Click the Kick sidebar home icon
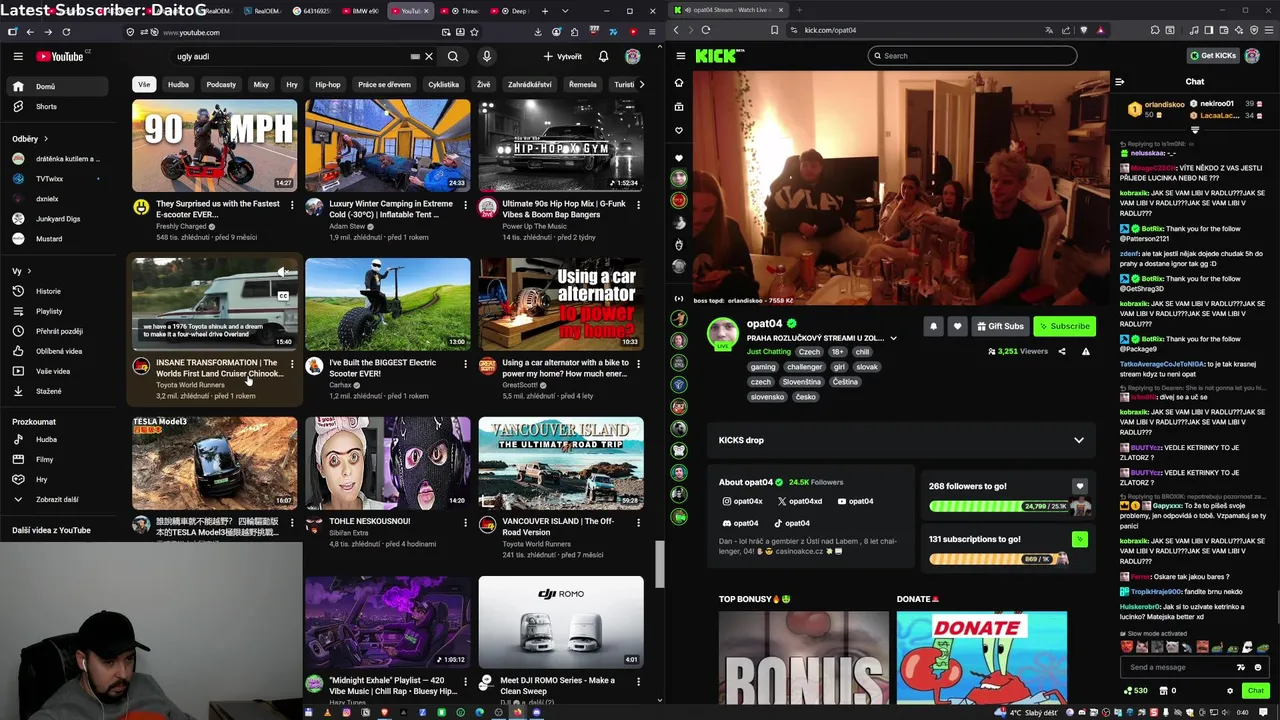The height and width of the screenshot is (720, 1280). 679,83
